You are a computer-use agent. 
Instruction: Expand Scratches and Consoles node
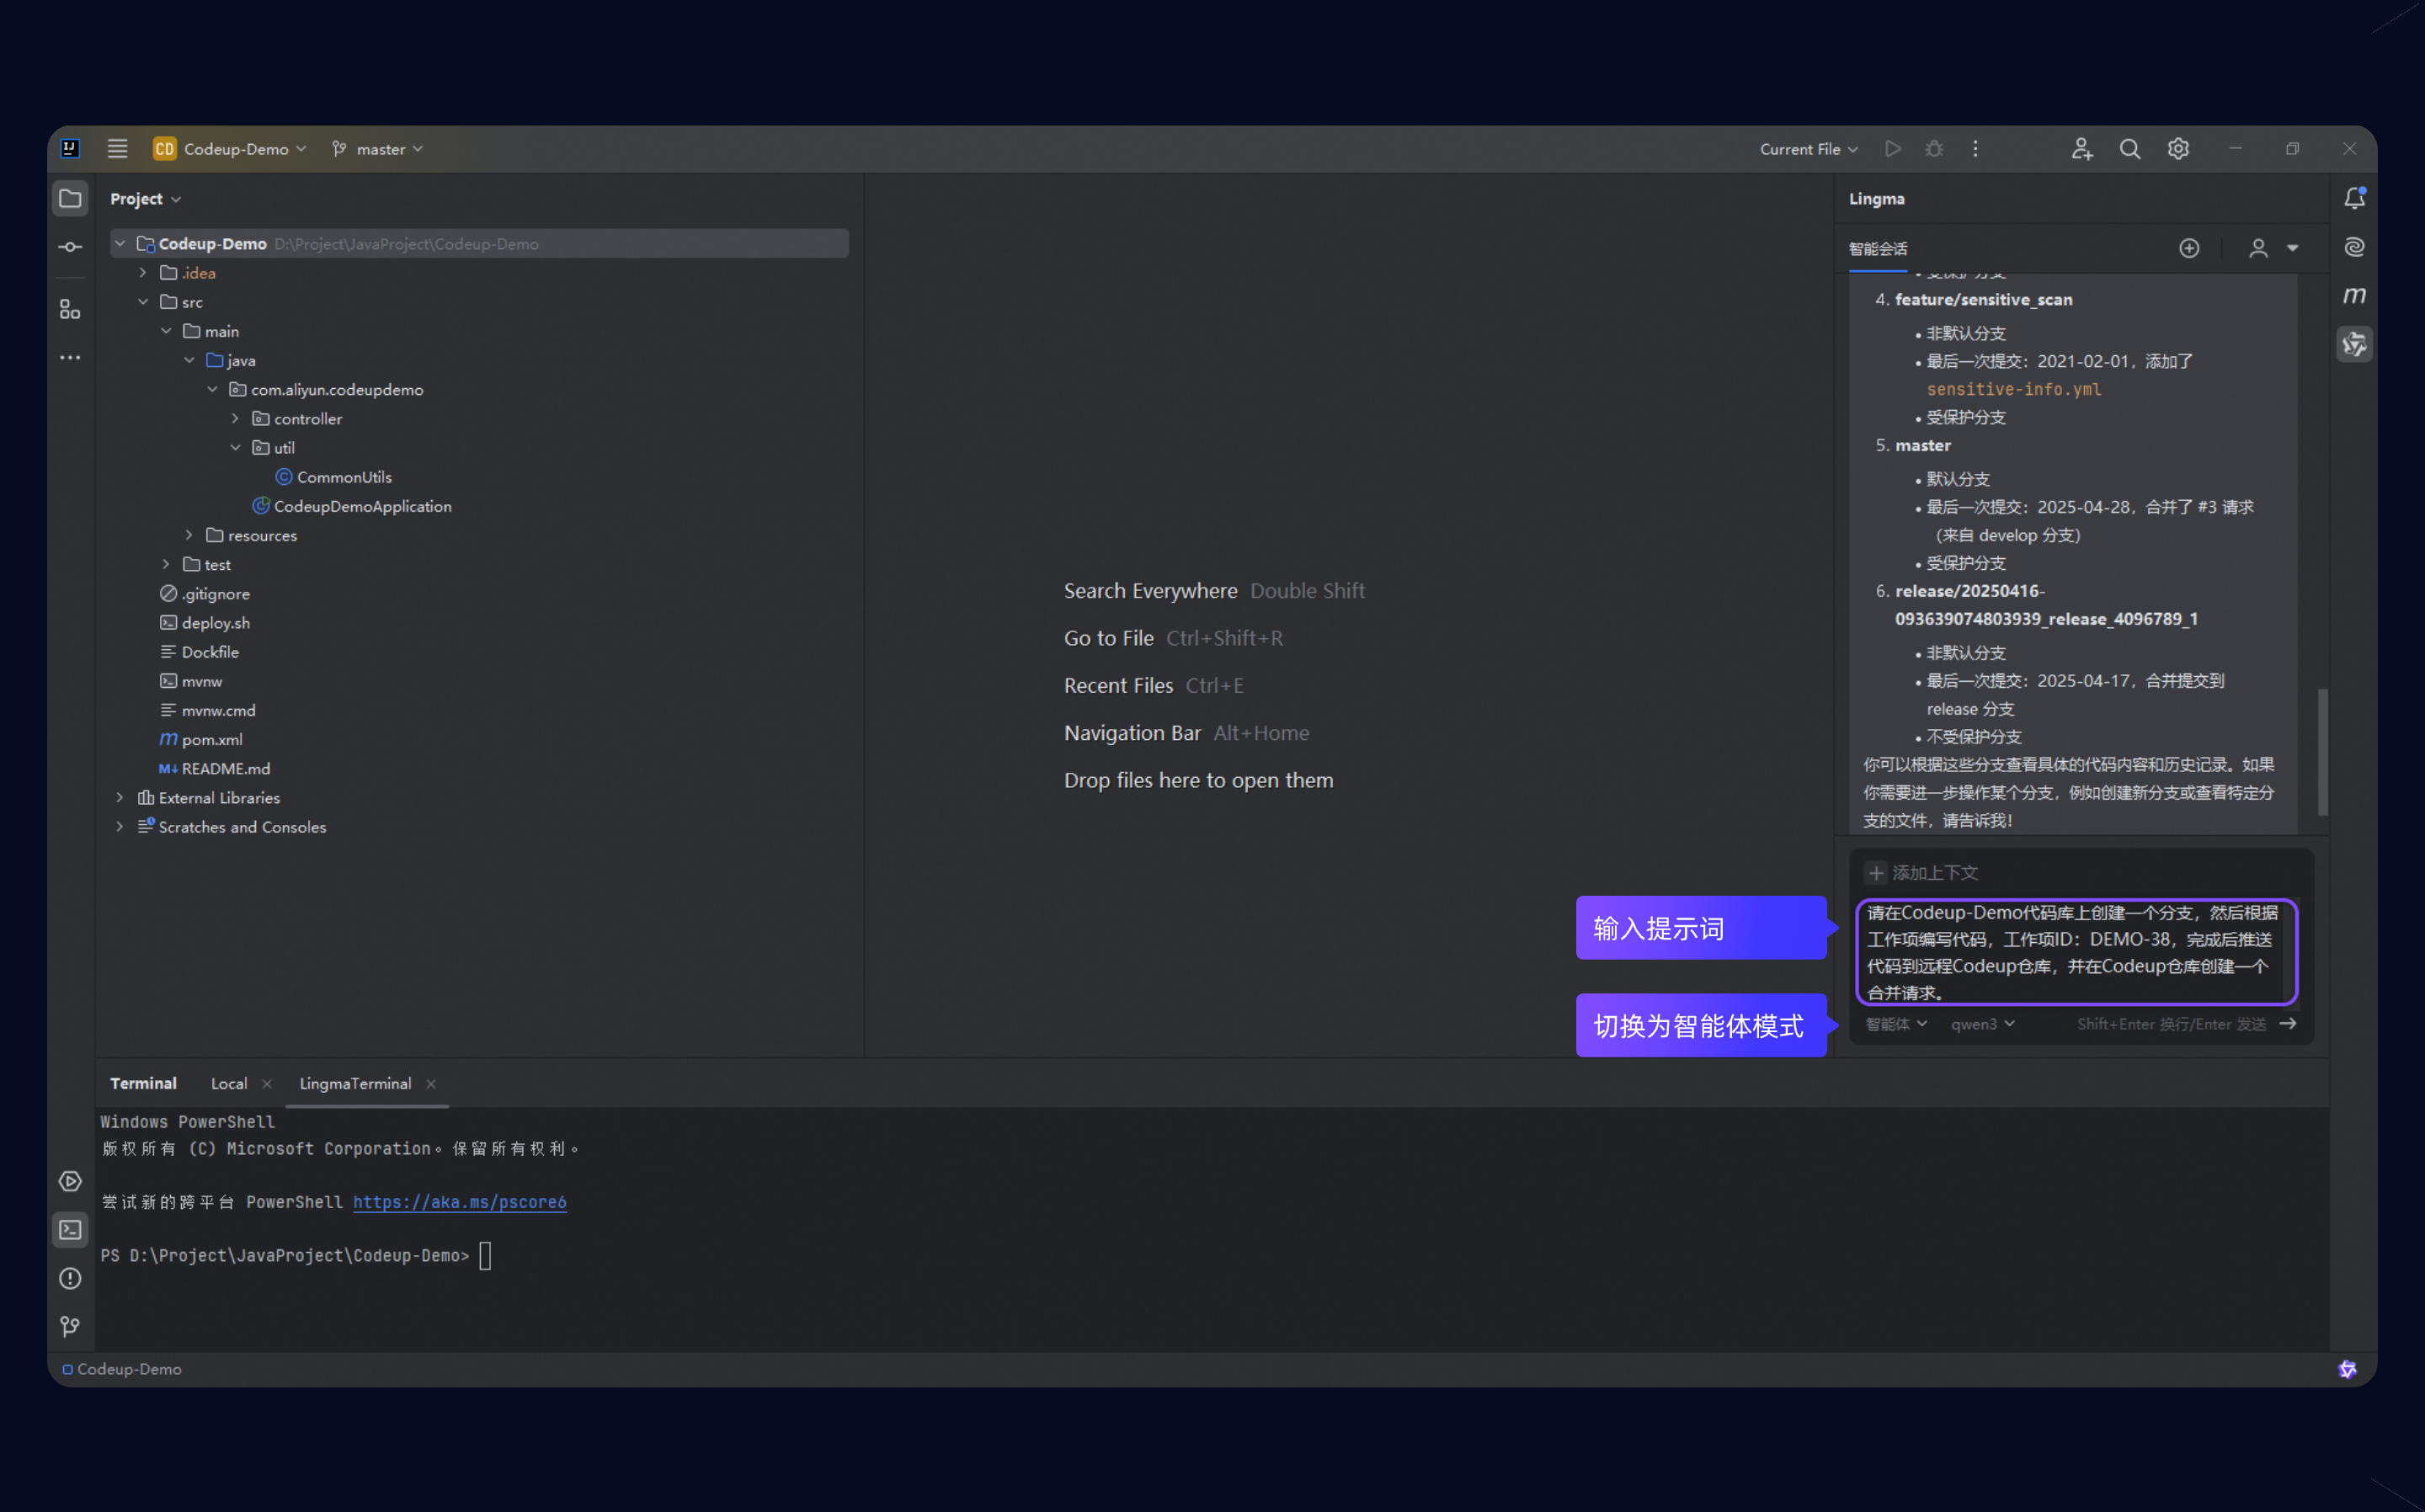point(120,827)
